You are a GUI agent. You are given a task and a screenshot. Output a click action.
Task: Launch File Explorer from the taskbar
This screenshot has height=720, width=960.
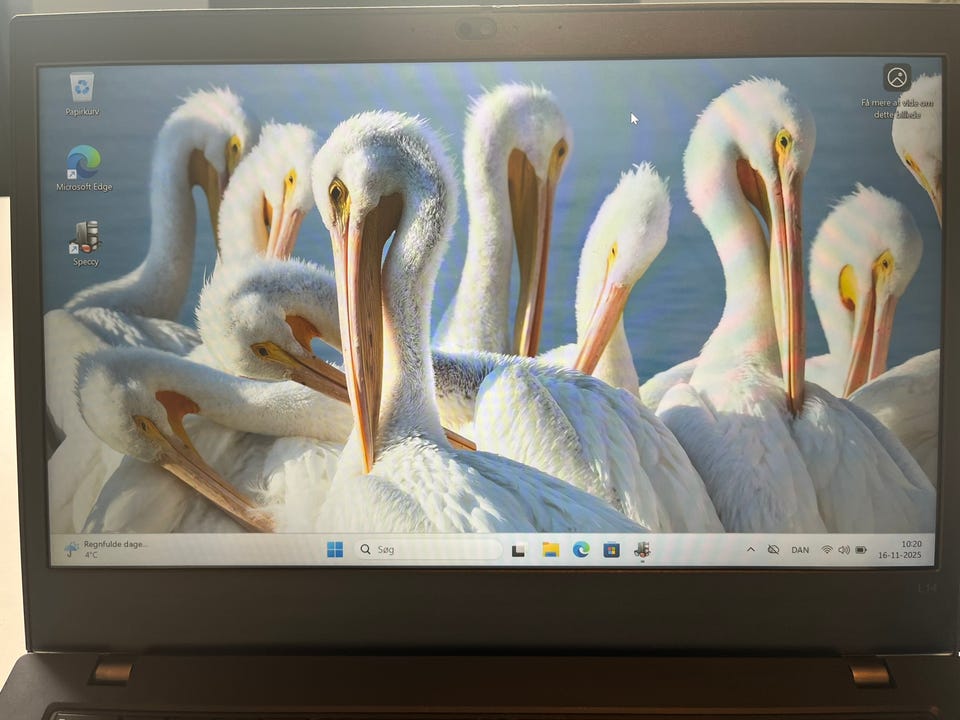click(x=550, y=550)
